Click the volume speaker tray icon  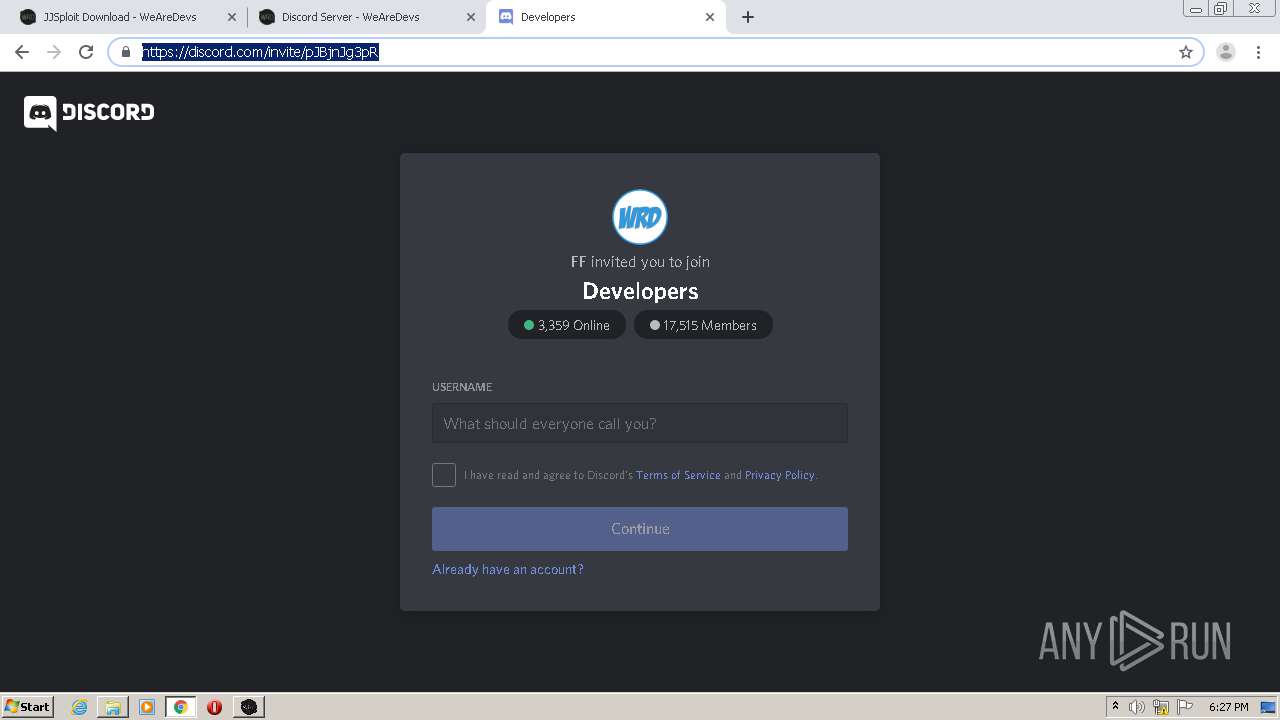coord(1136,707)
